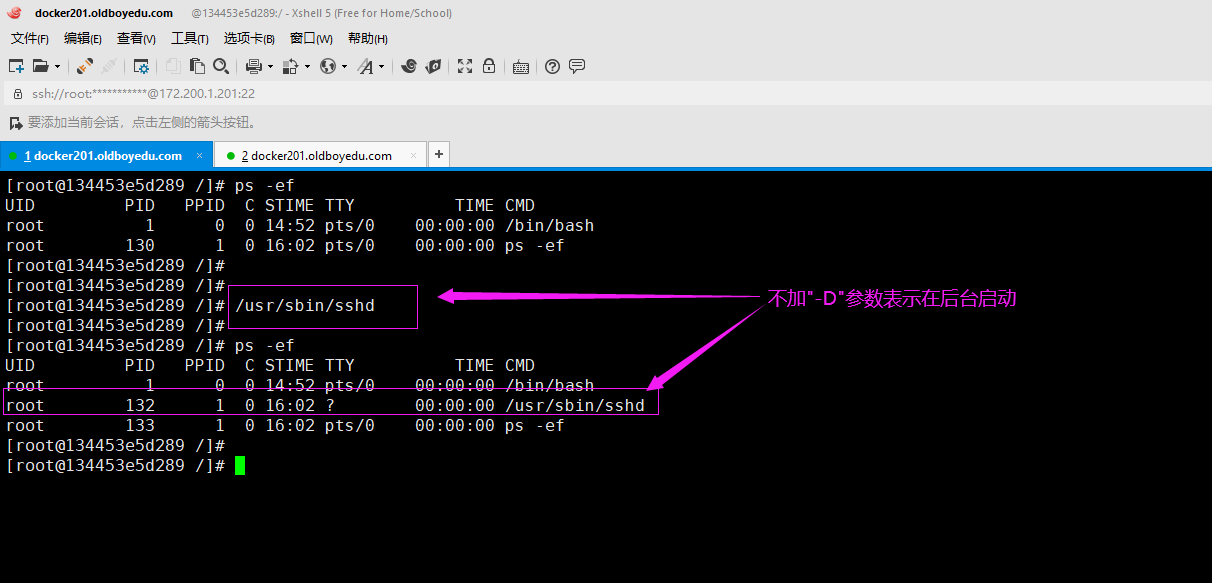Open the 工具 (Tools) menu
The height and width of the screenshot is (583, 1212).
[189, 38]
